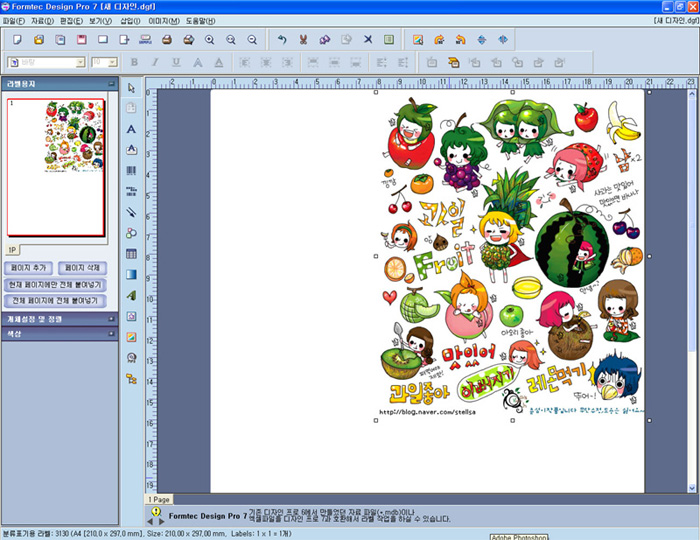Flip horizontally with blue left-right arrows icon
This screenshot has height=540, width=700.
pos(503,40)
